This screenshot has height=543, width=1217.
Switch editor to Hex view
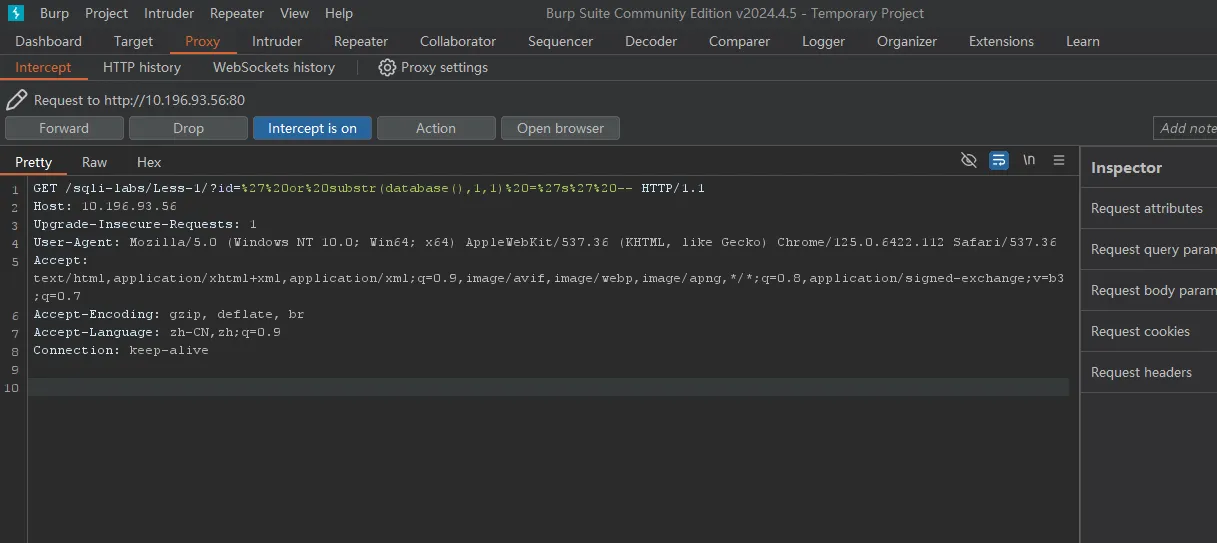tap(149, 162)
